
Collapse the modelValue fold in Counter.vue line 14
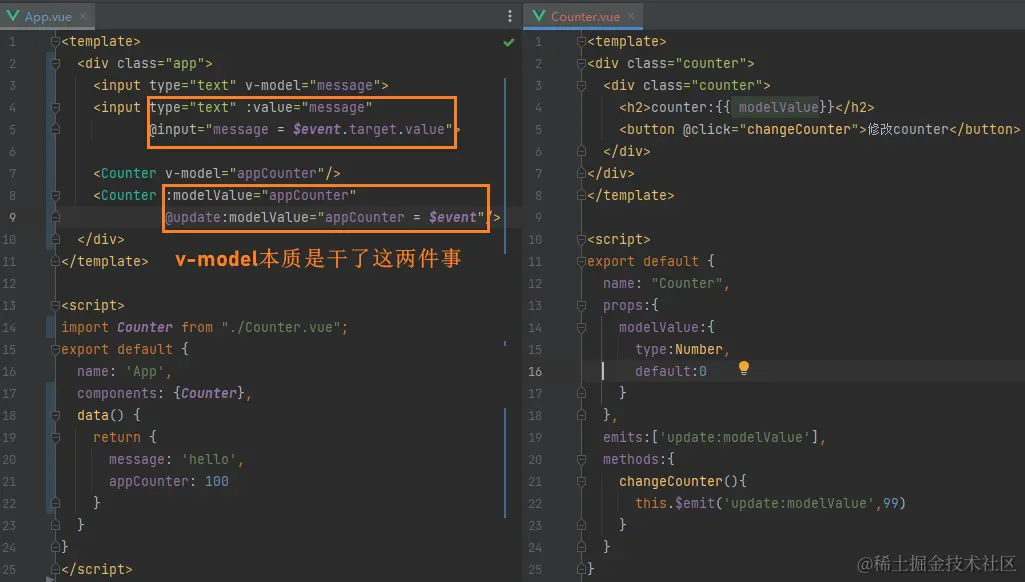(581, 328)
